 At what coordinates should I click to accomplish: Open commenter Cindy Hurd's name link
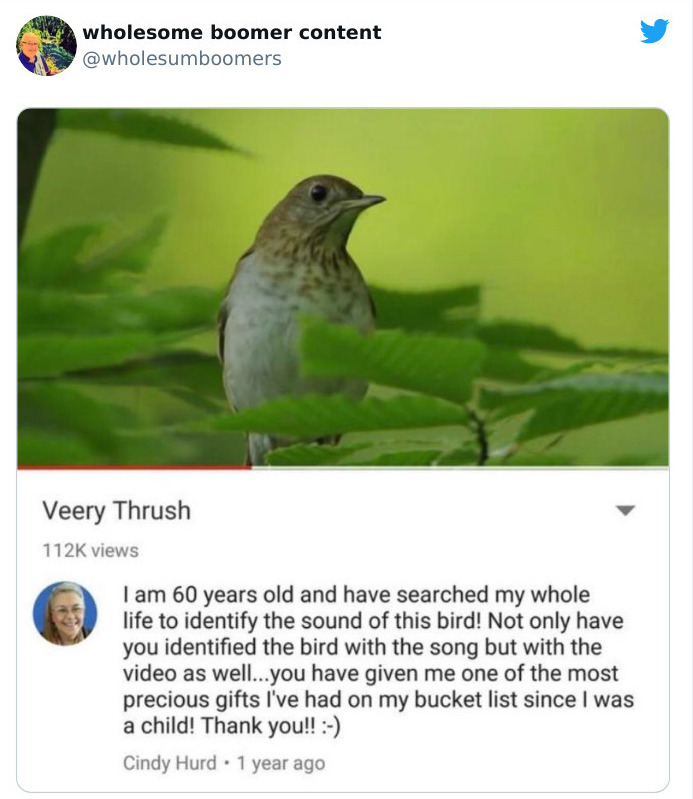click(x=170, y=763)
